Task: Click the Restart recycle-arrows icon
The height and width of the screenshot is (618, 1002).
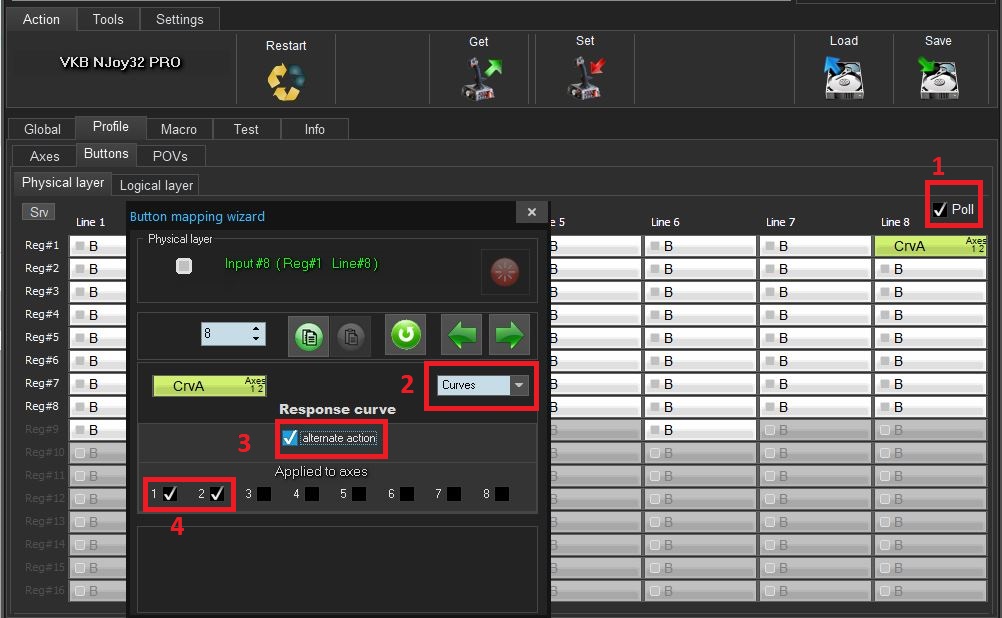Action: click(286, 81)
